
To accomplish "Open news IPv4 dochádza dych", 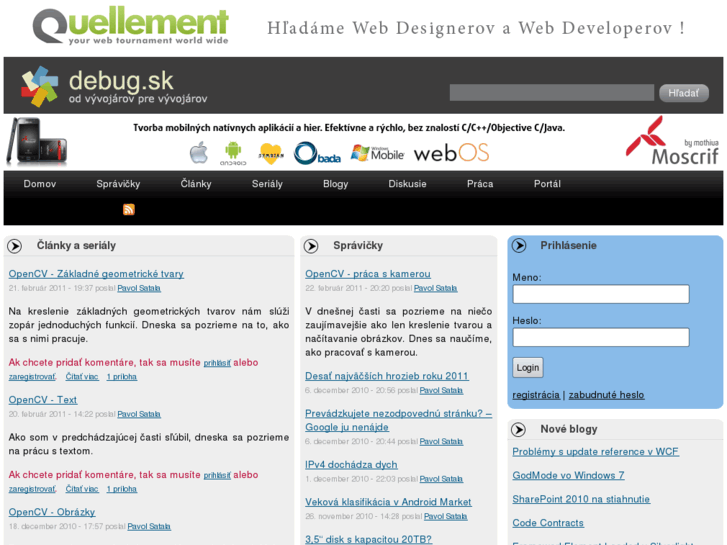I will (351, 464).
